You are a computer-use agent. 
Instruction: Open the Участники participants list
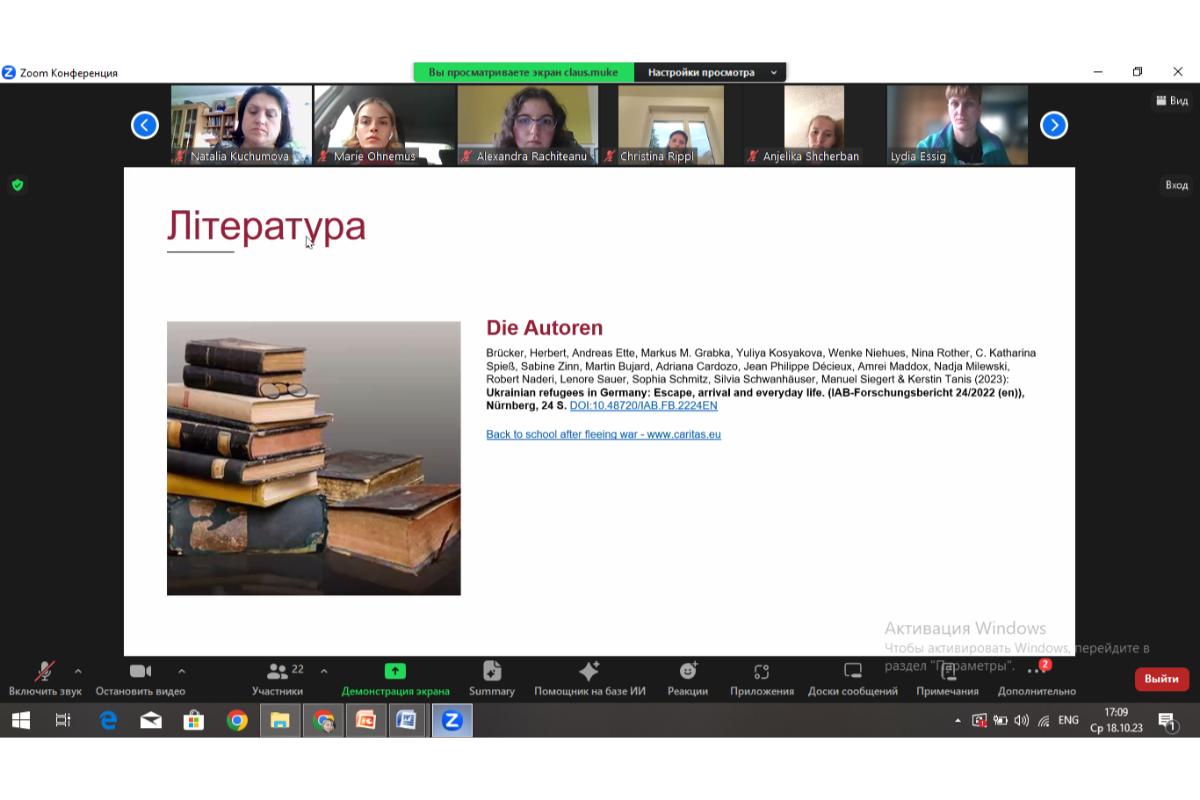pos(278,678)
